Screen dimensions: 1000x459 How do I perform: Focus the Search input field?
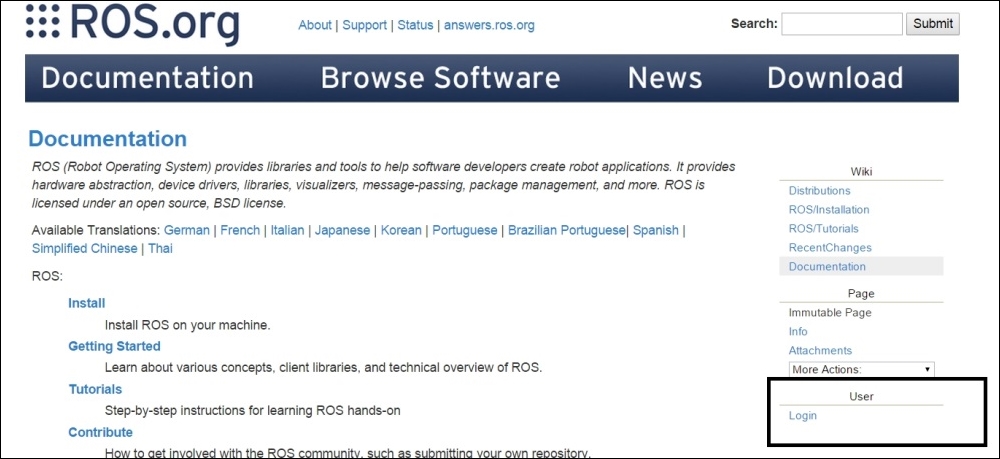pos(842,24)
